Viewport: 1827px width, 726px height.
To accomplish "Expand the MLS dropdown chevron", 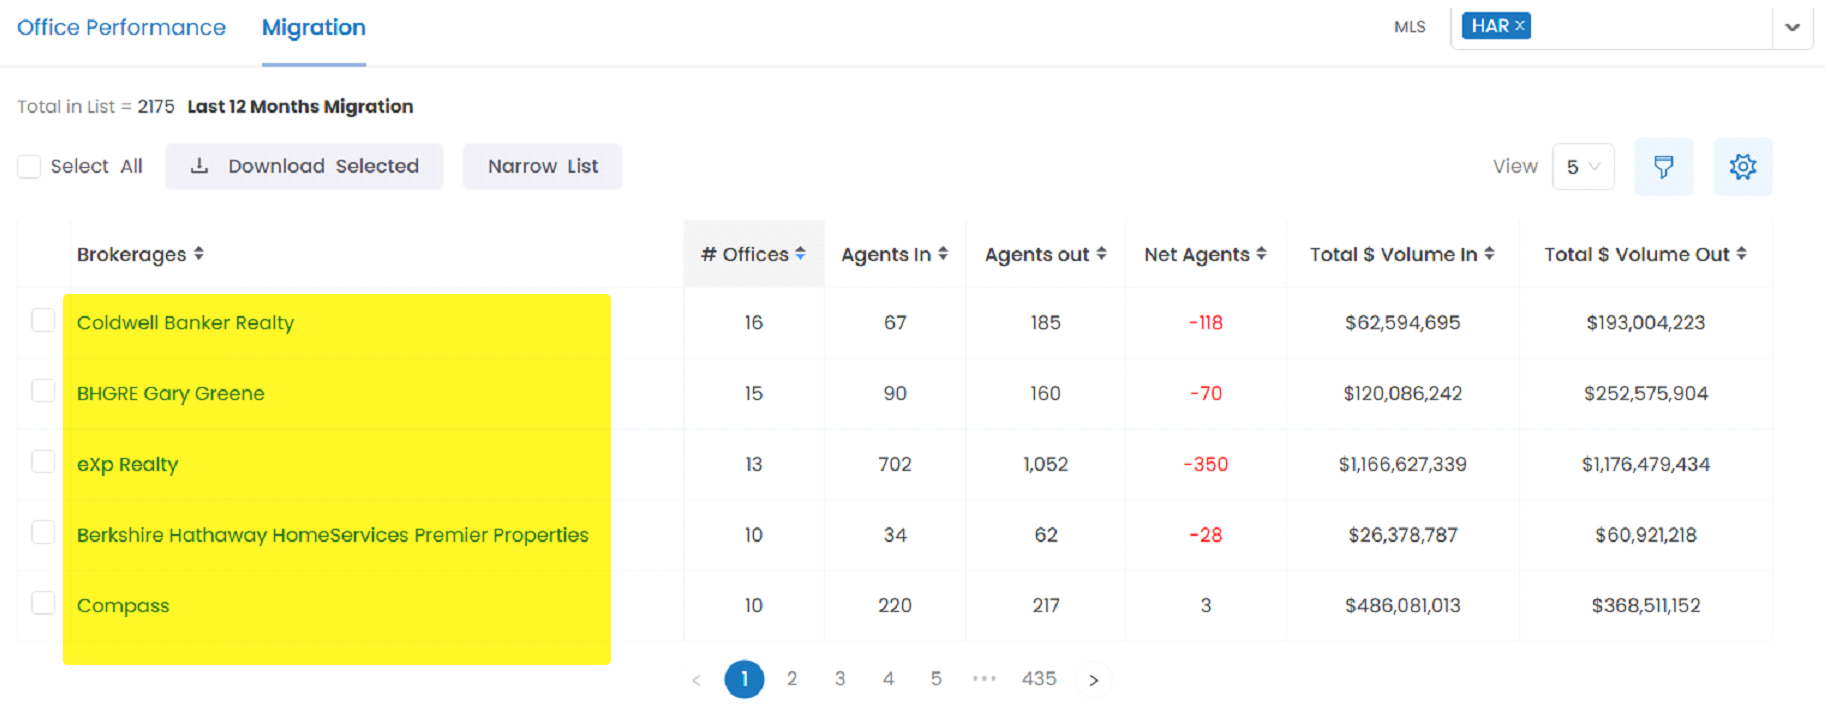I will [1793, 27].
